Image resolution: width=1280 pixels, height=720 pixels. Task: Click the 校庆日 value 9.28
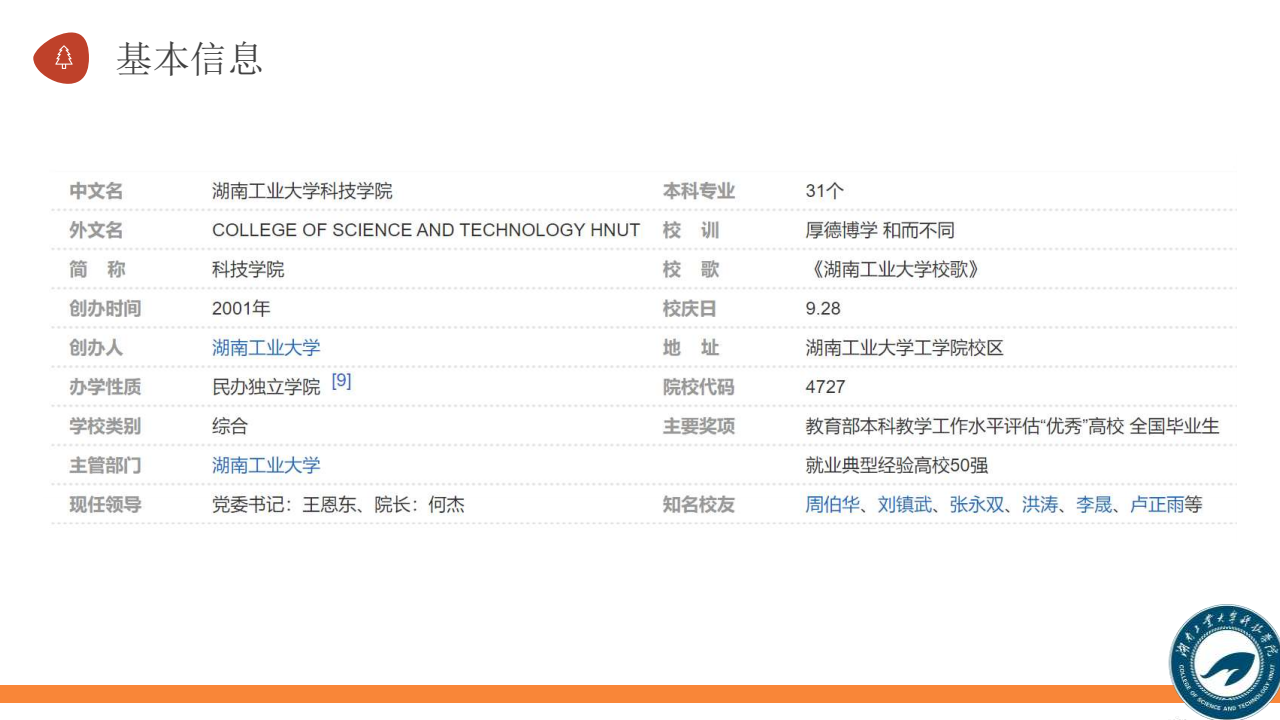tap(823, 309)
